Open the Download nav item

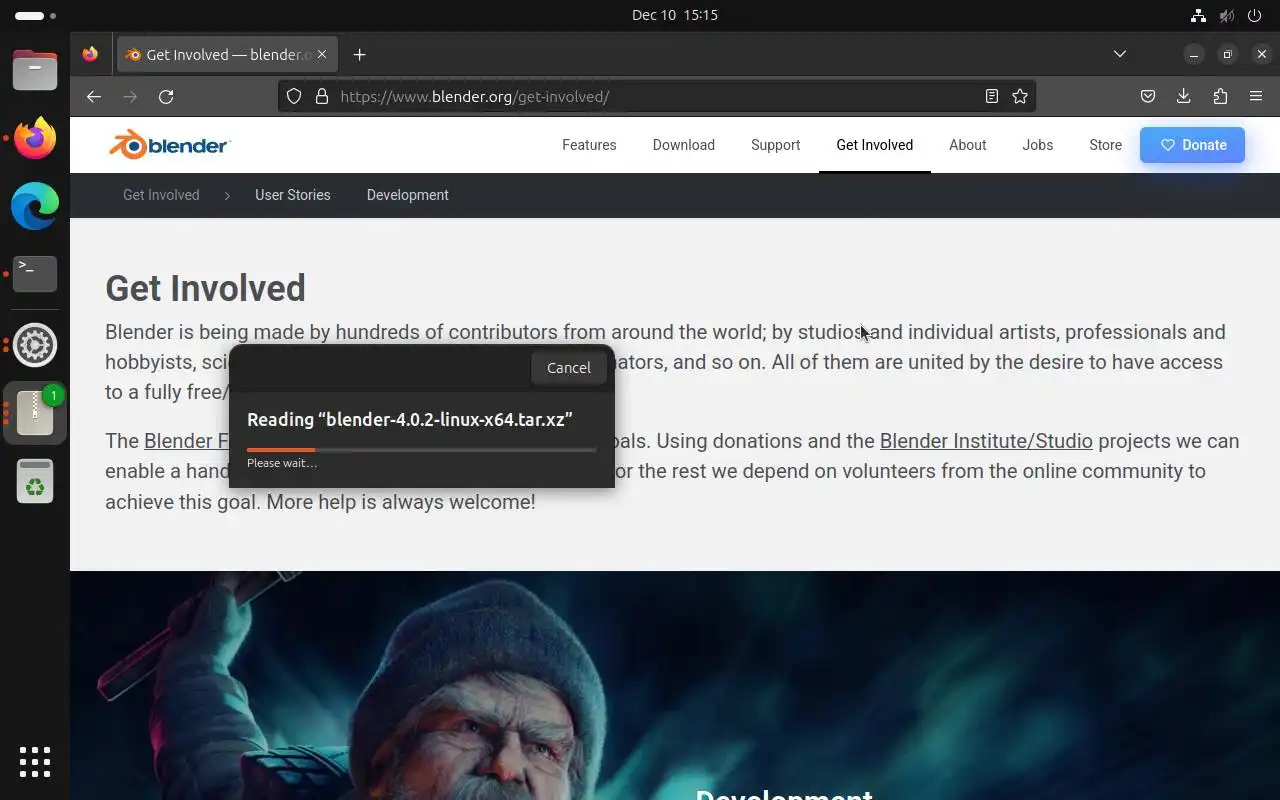[x=684, y=145]
